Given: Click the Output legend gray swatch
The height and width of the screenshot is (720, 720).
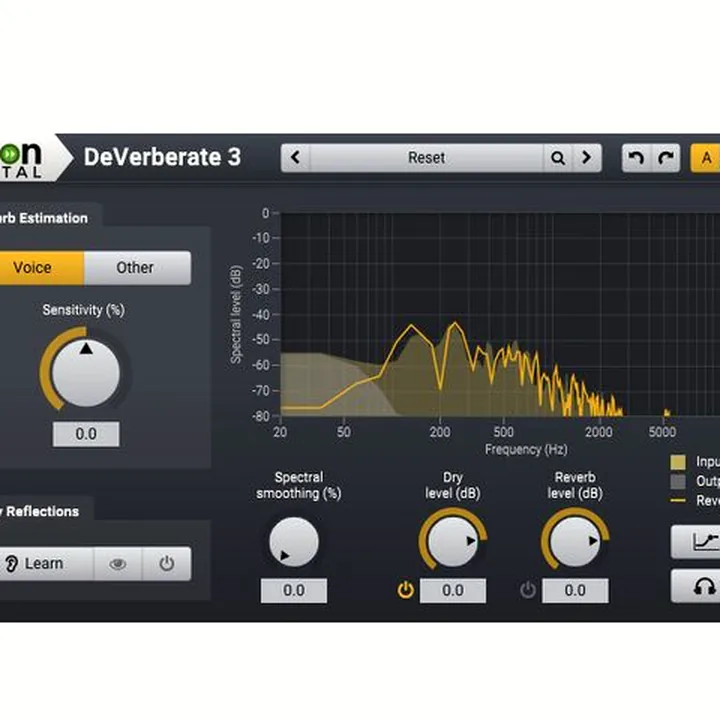Looking at the screenshot, I should 678,482.
